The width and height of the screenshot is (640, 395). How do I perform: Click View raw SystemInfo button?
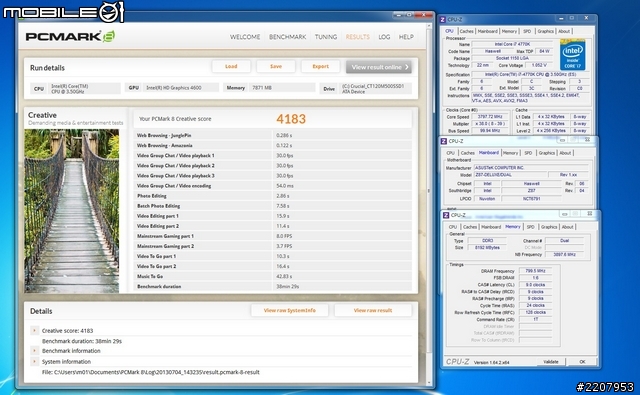[x=289, y=311]
